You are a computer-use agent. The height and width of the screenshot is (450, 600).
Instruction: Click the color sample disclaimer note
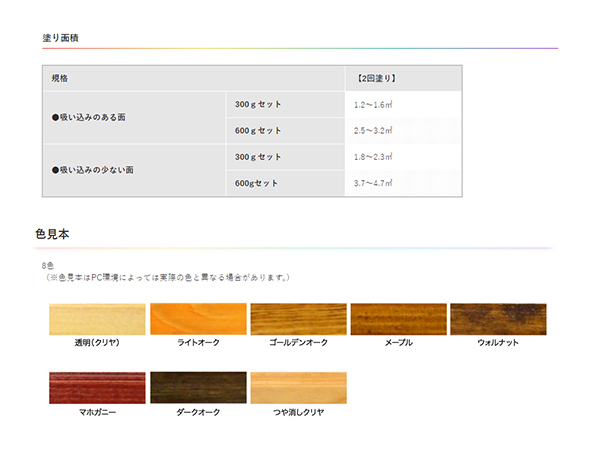tap(168, 277)
